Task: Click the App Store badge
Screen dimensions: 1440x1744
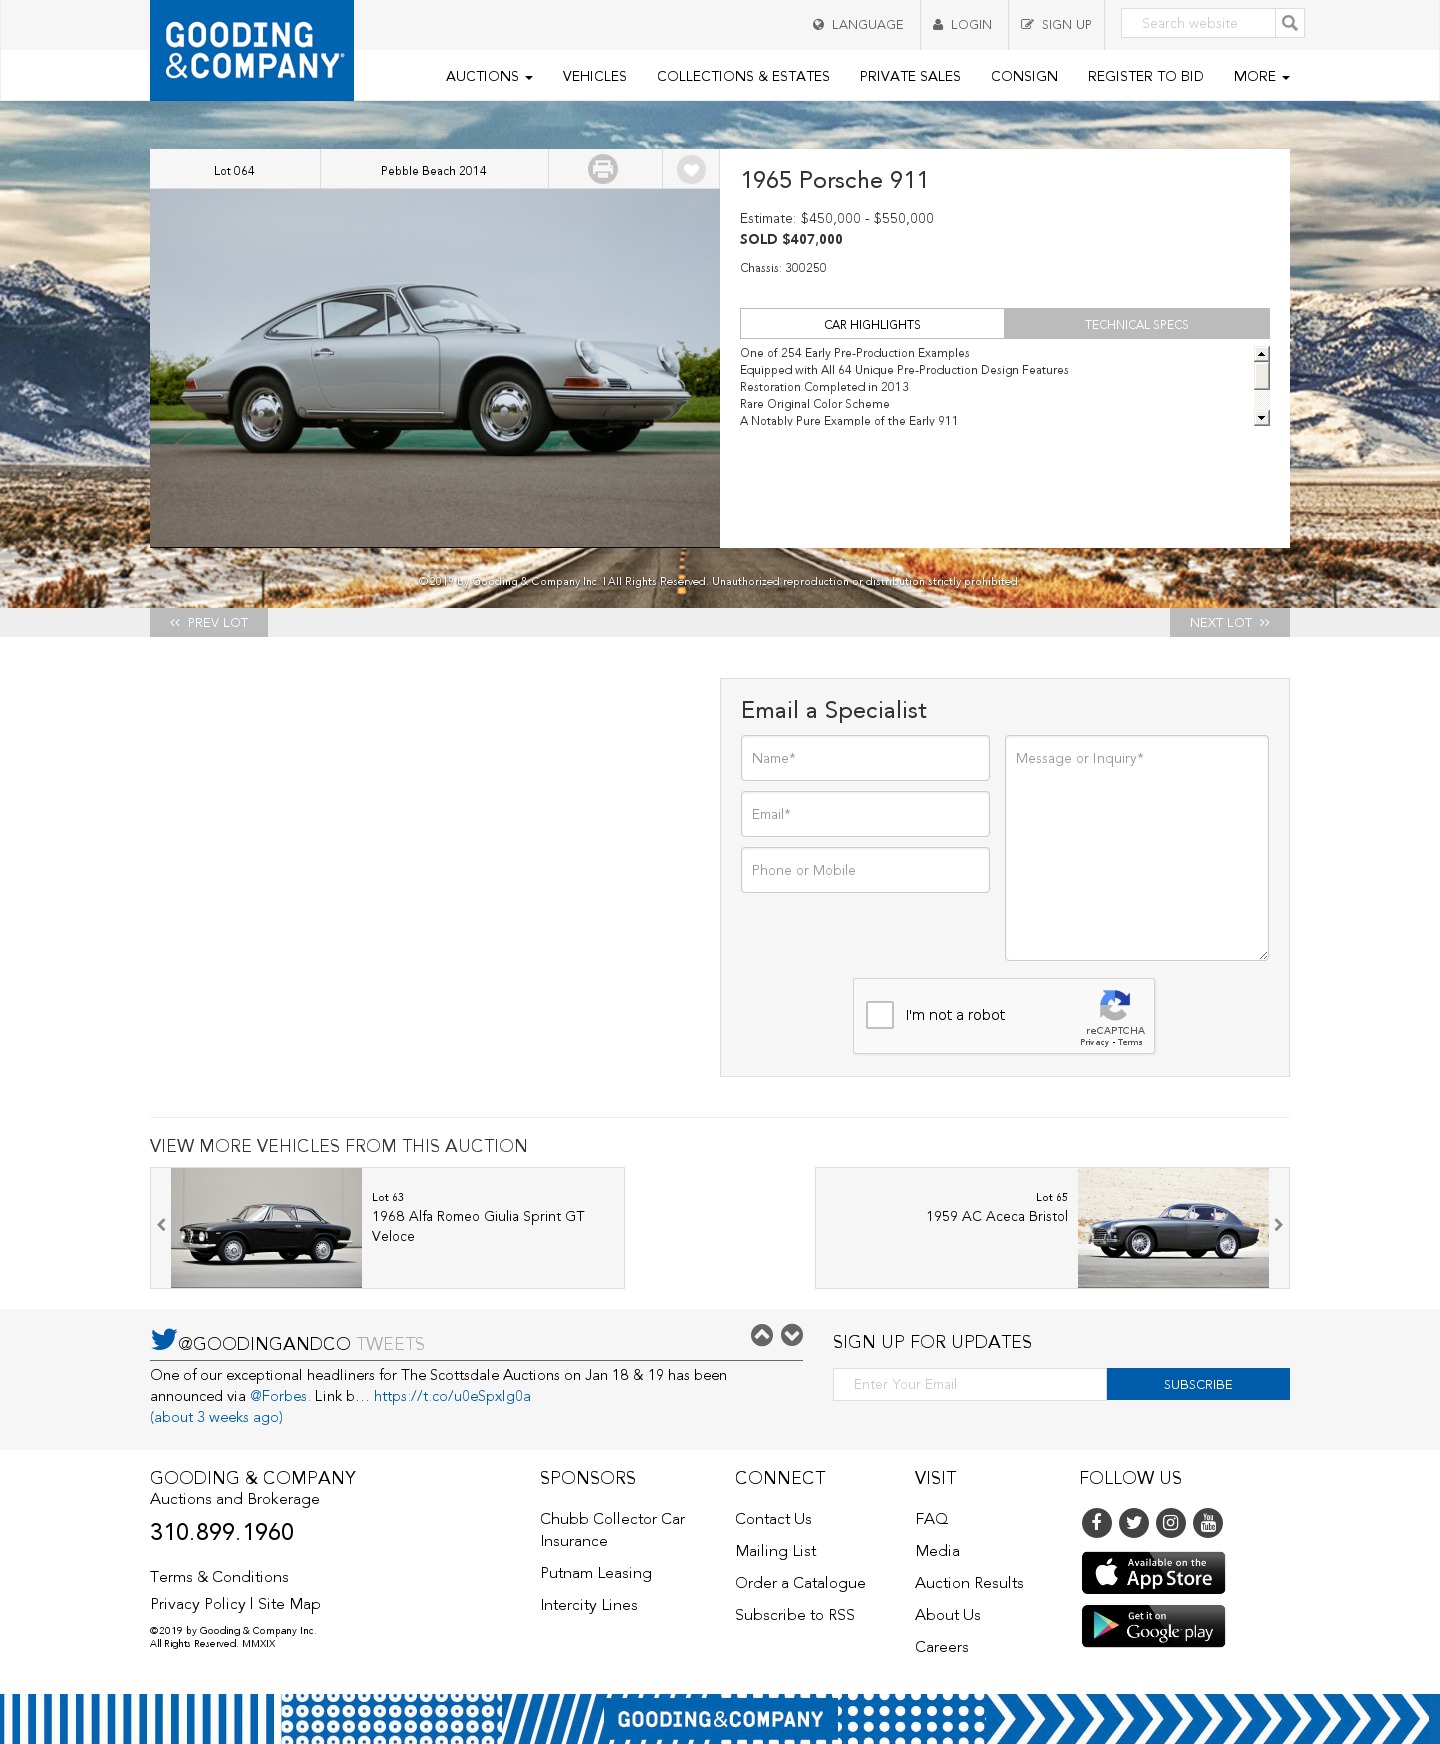Action: [1153, 1573]
